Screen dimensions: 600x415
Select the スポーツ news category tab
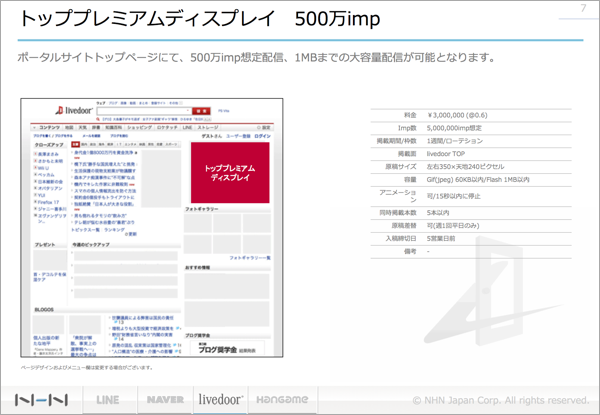[171, 145]
